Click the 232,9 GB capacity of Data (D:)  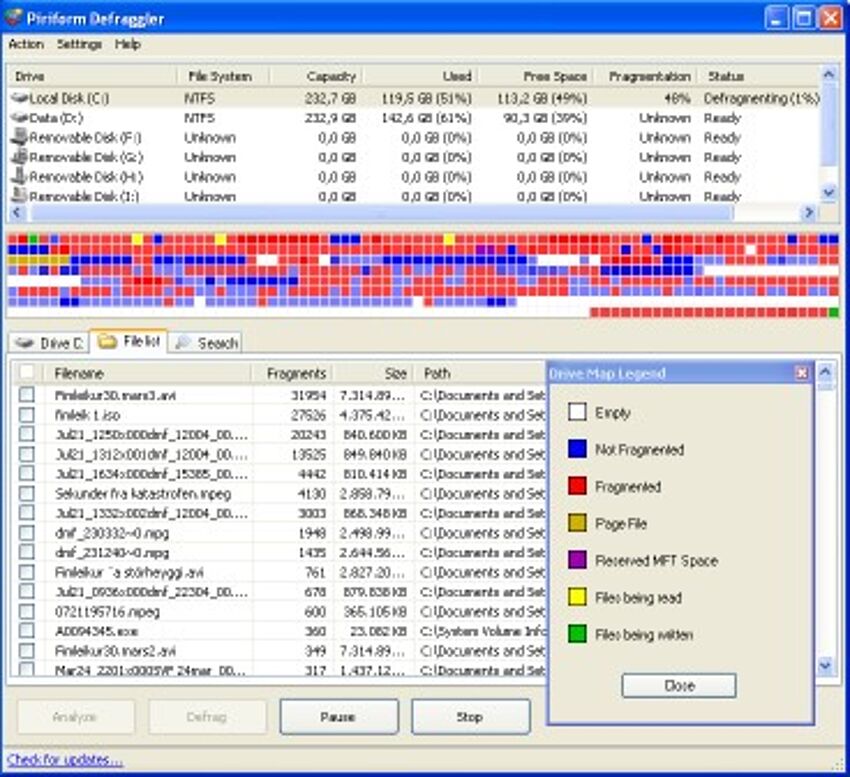click(x=330, y=118)
